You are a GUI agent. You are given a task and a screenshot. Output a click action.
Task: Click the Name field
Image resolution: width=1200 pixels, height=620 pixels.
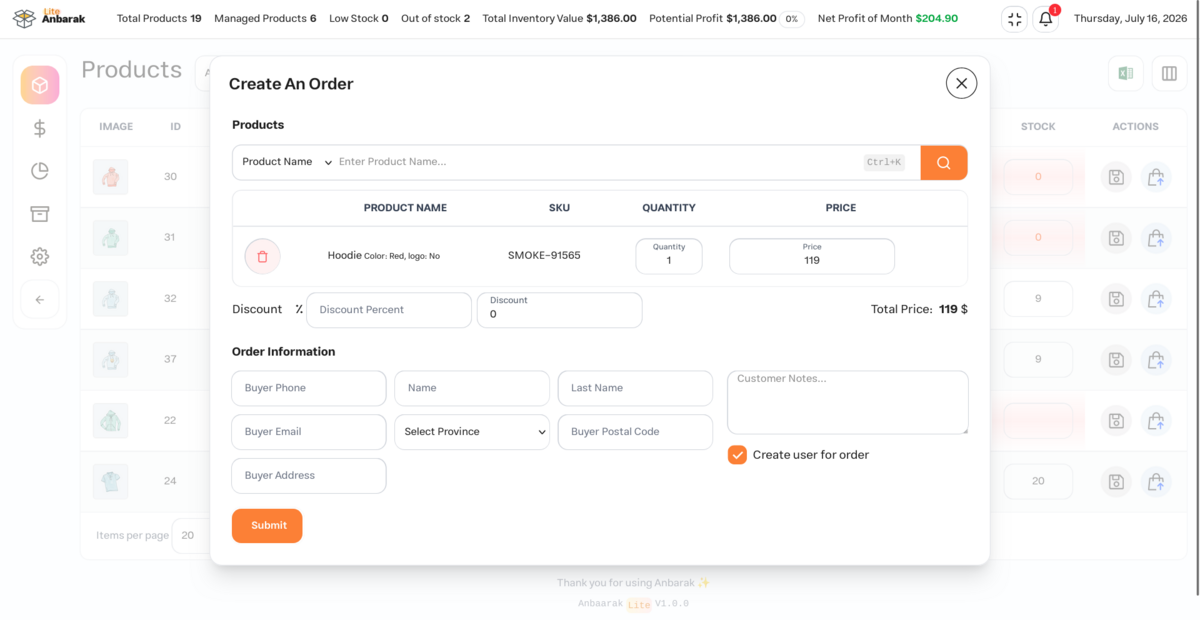[472, 388]
